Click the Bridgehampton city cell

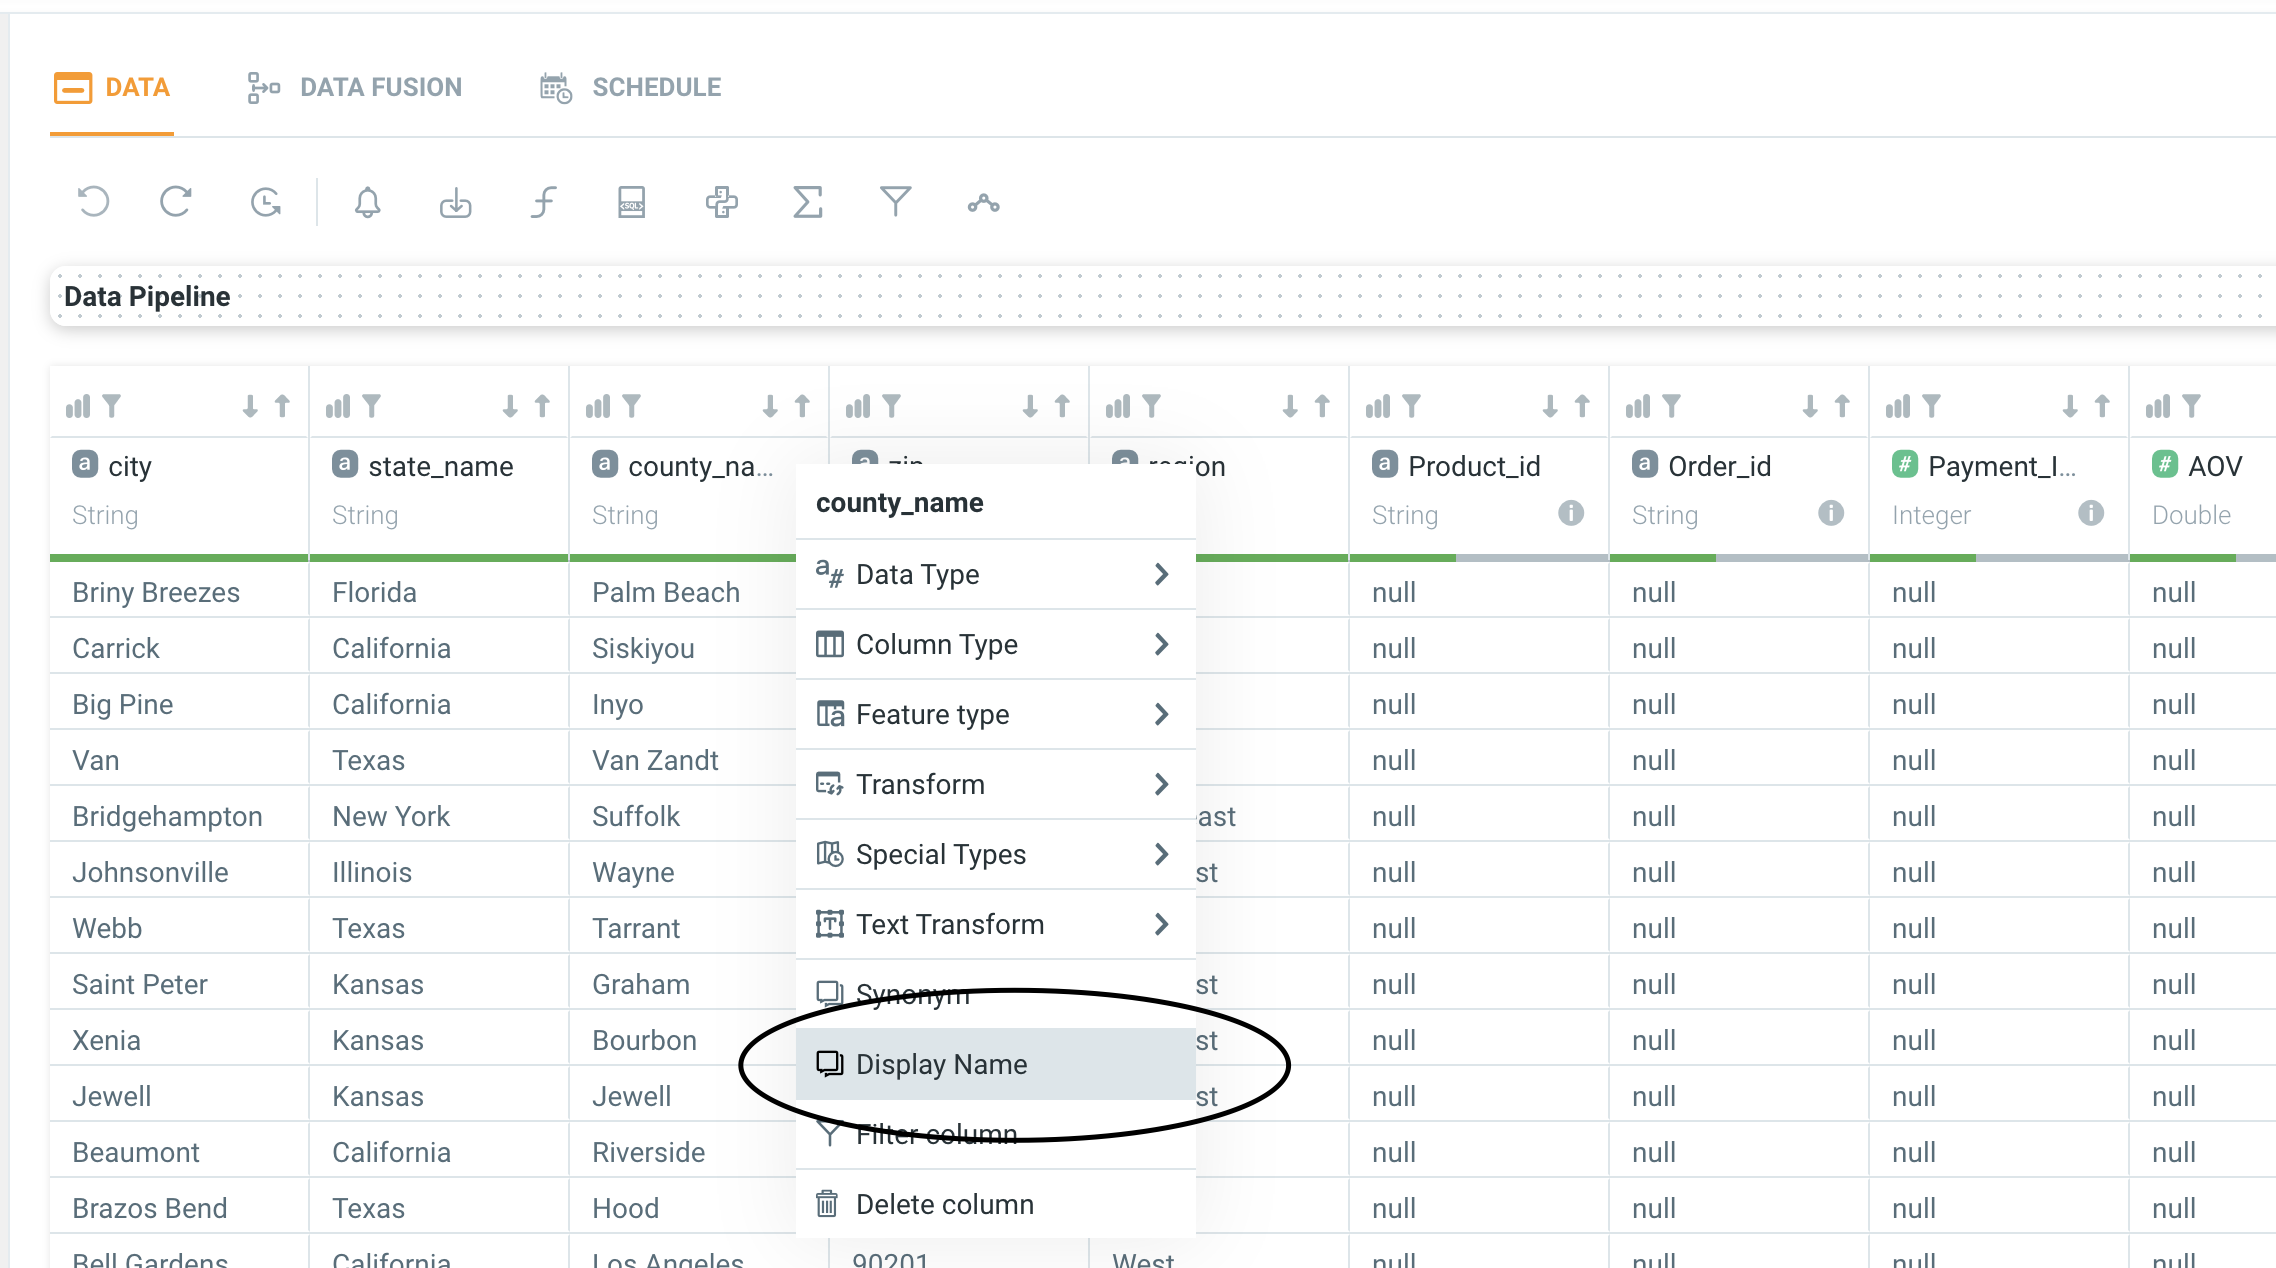[179, 816]
